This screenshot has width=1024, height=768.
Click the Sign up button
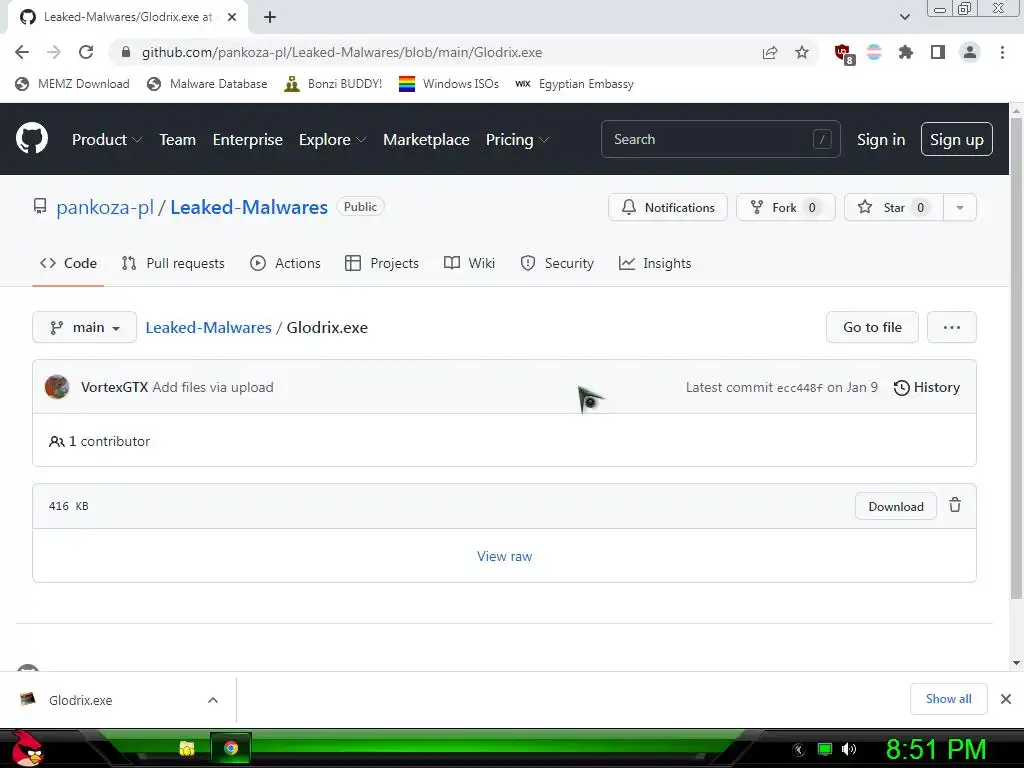[957, 139]
